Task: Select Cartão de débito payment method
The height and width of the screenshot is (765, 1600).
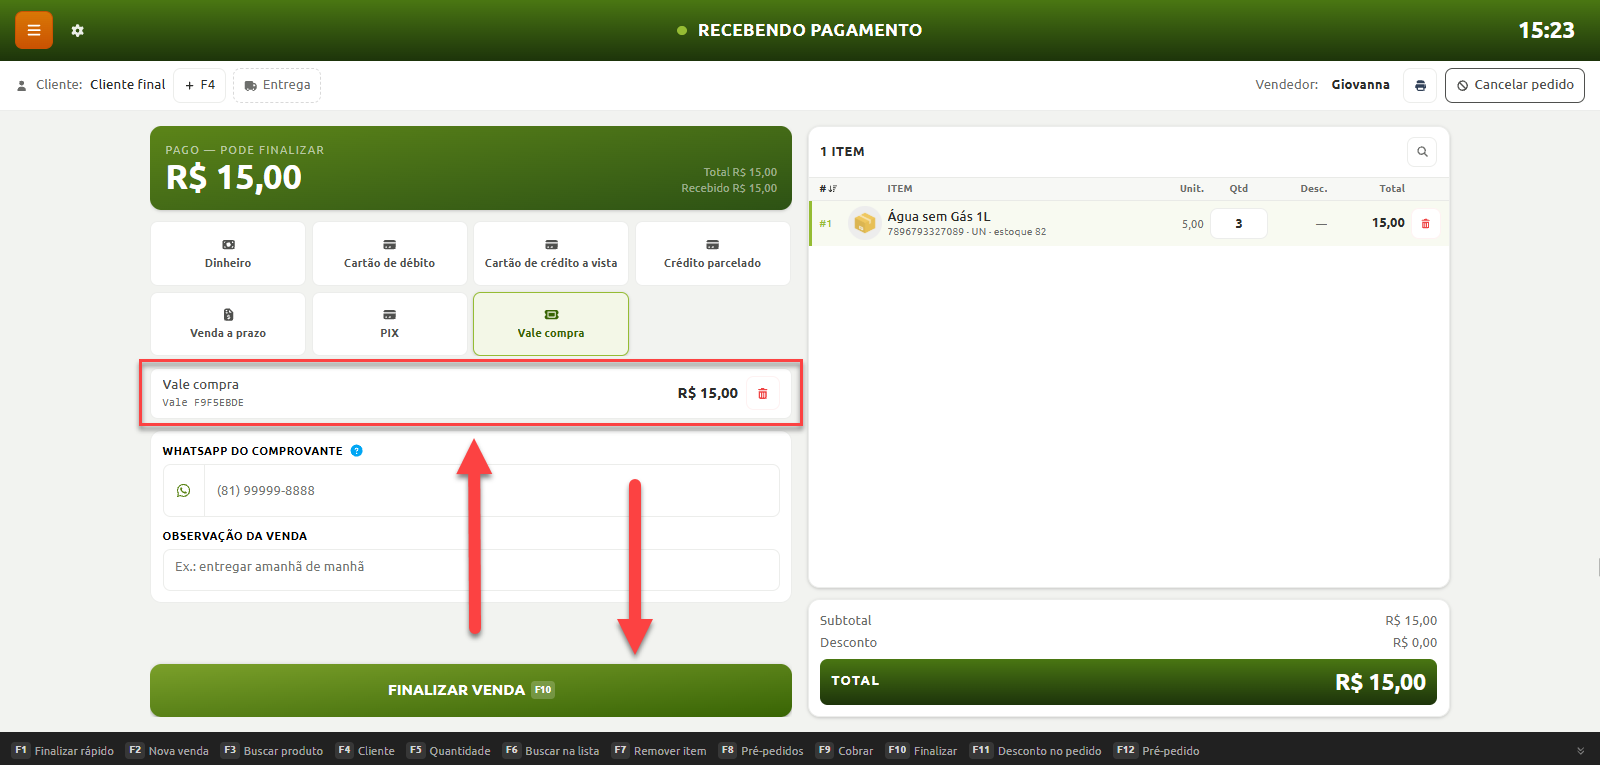Action: pyautogui.click(x=390, y=254)
